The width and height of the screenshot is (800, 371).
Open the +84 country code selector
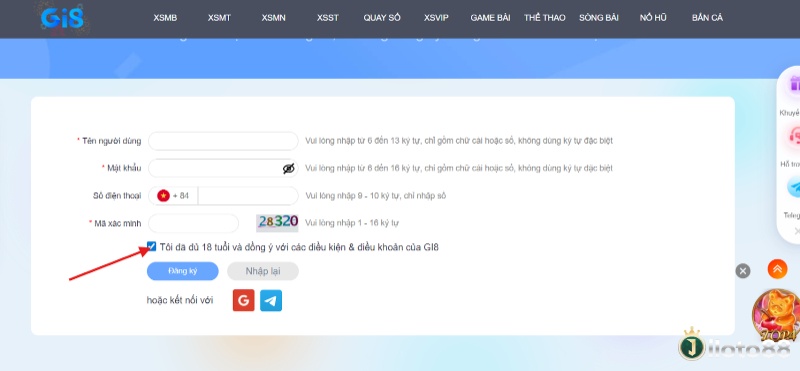click(173, 196)
